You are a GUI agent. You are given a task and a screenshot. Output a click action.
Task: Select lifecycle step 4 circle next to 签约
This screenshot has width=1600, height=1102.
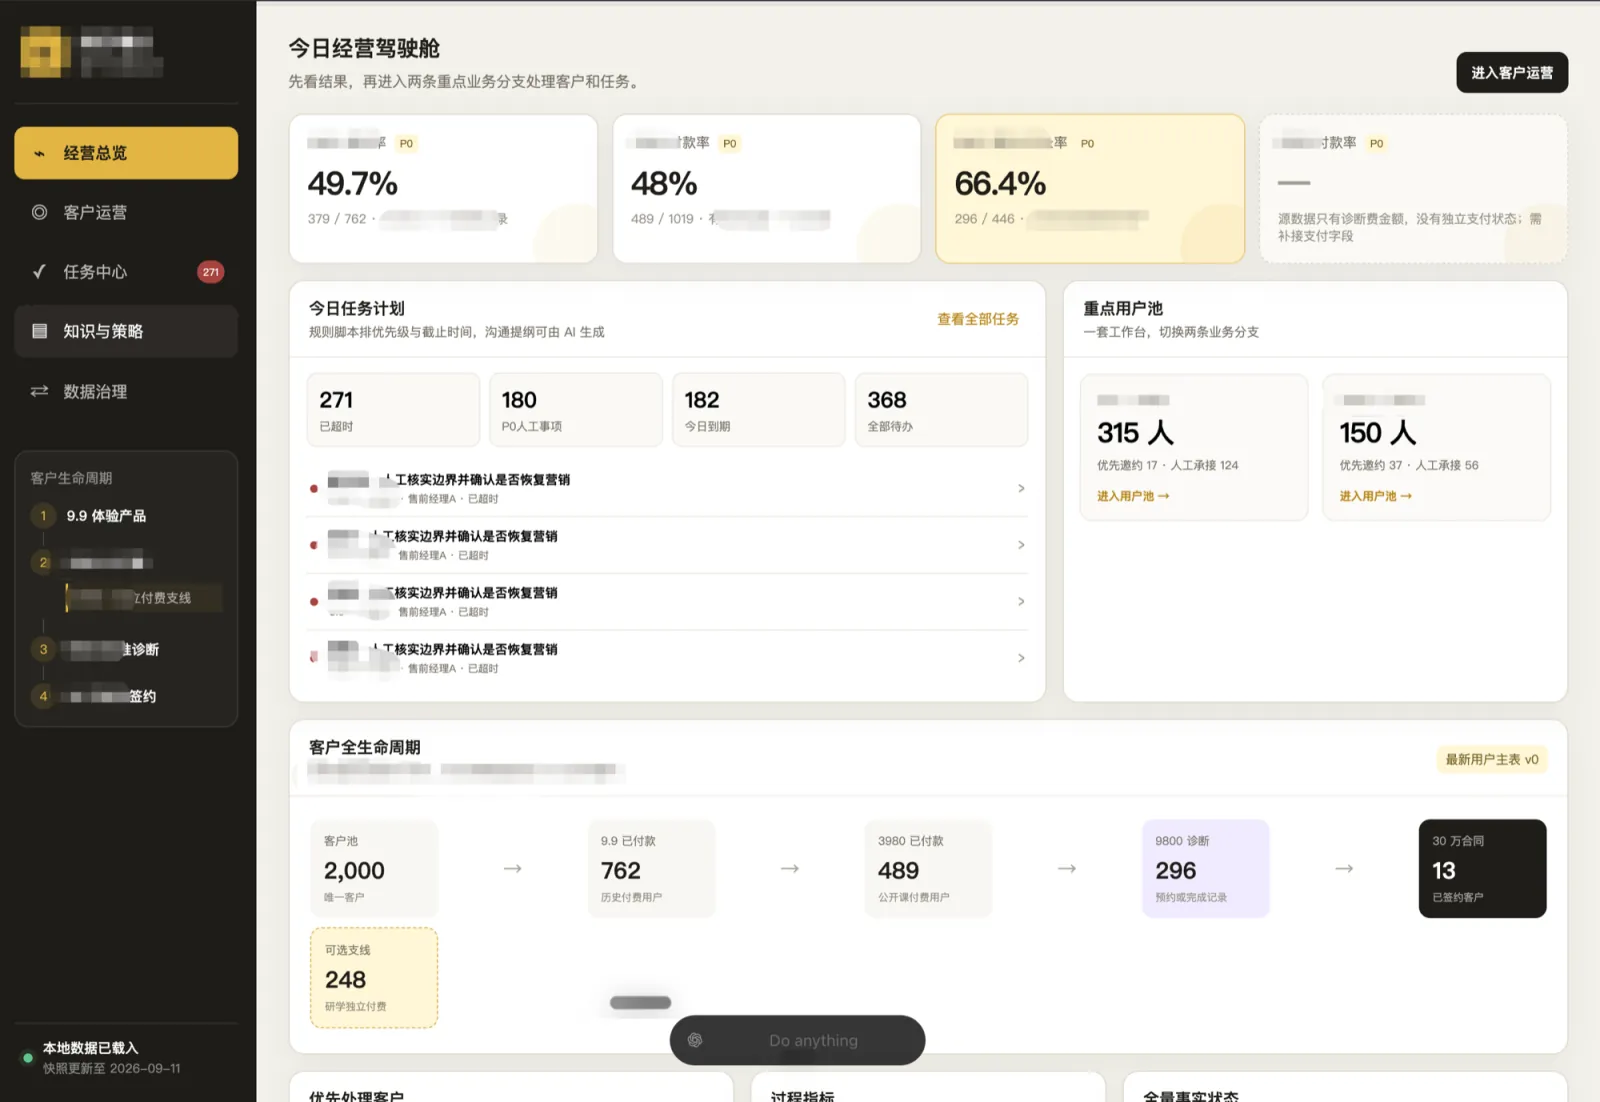click(x=43, y=696)
